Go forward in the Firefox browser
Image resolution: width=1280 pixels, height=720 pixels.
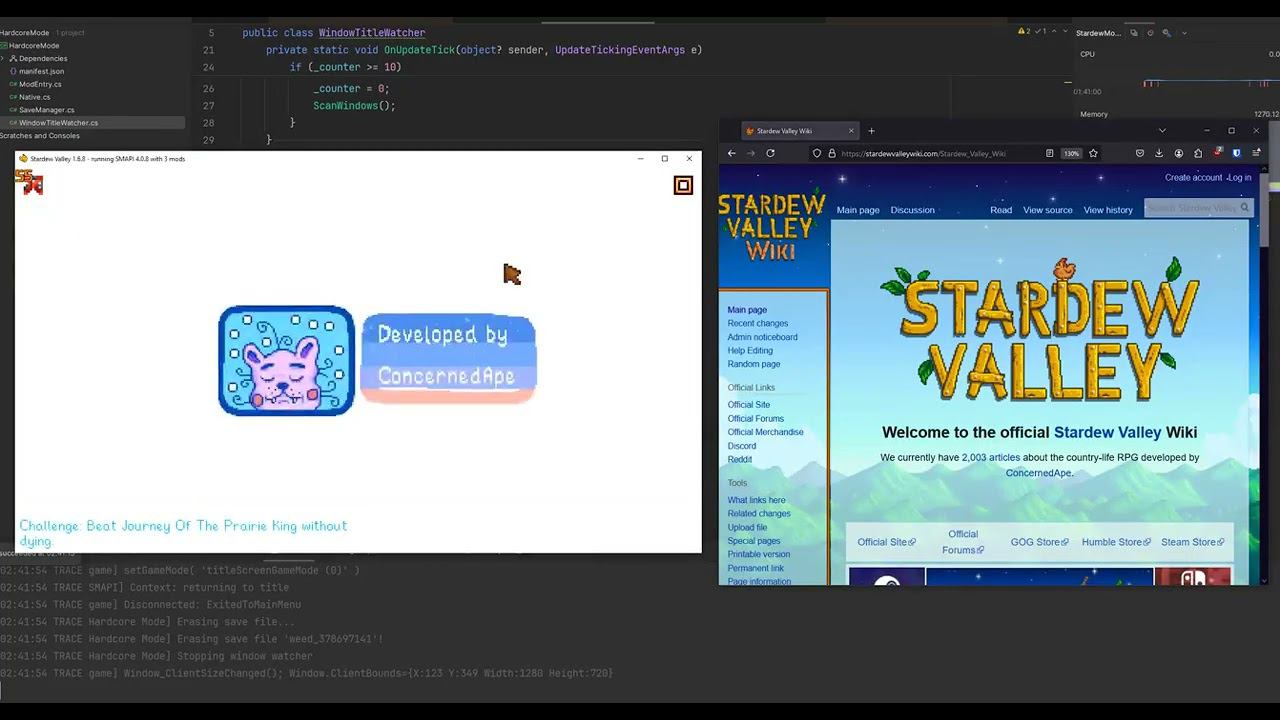tap(751, 153)
